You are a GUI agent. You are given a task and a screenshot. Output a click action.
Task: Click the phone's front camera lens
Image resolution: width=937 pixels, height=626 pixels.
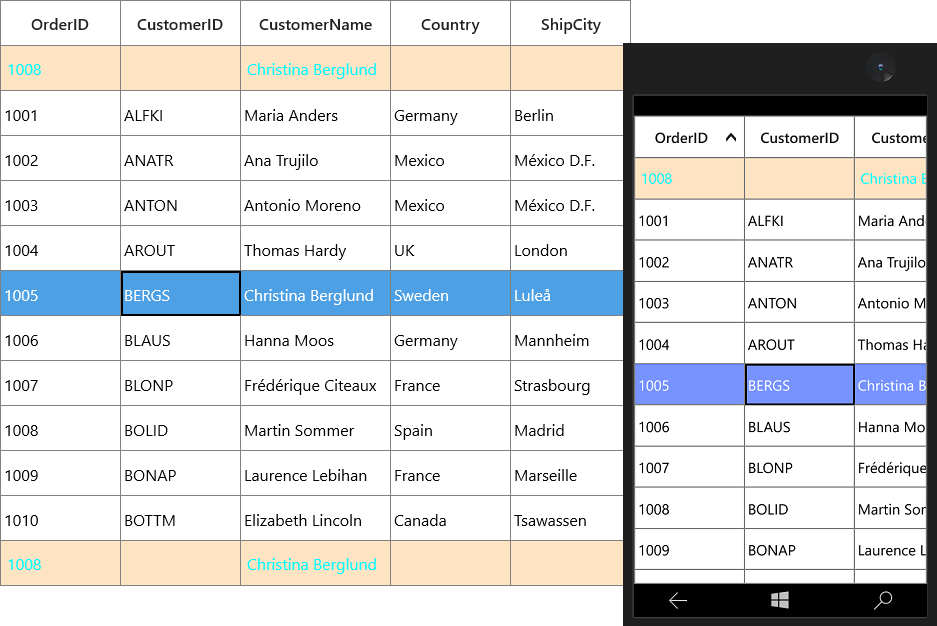[x=880, y=67]
